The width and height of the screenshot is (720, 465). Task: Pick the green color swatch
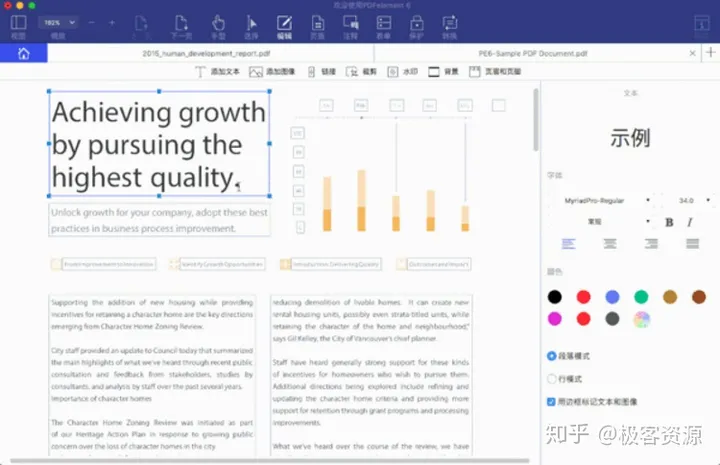(x=641, y=297)
